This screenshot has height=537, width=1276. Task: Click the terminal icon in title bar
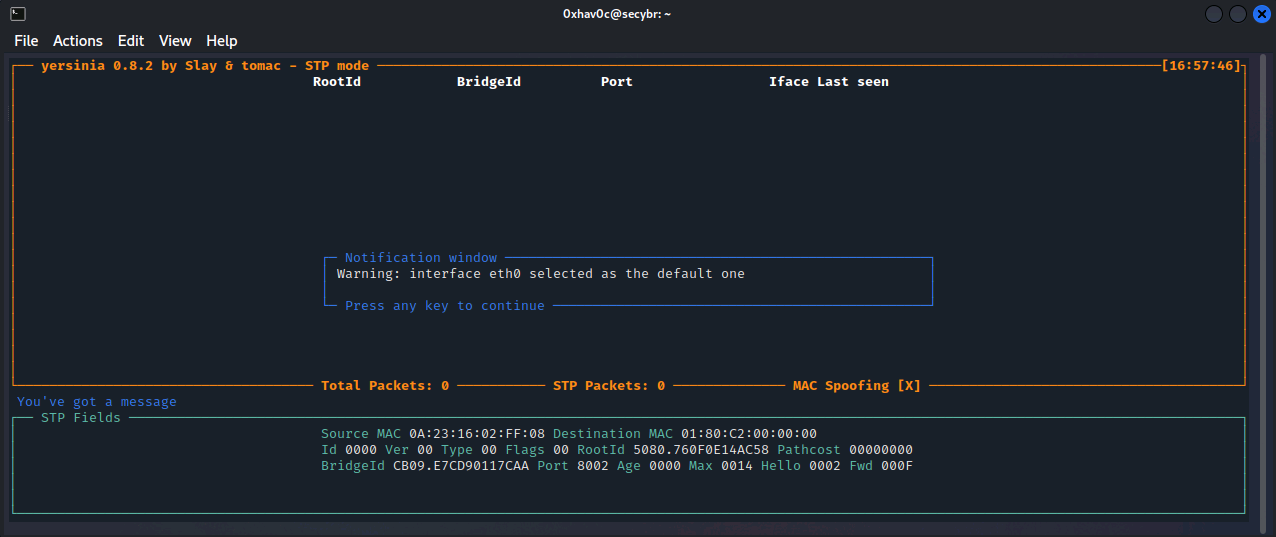17,14
